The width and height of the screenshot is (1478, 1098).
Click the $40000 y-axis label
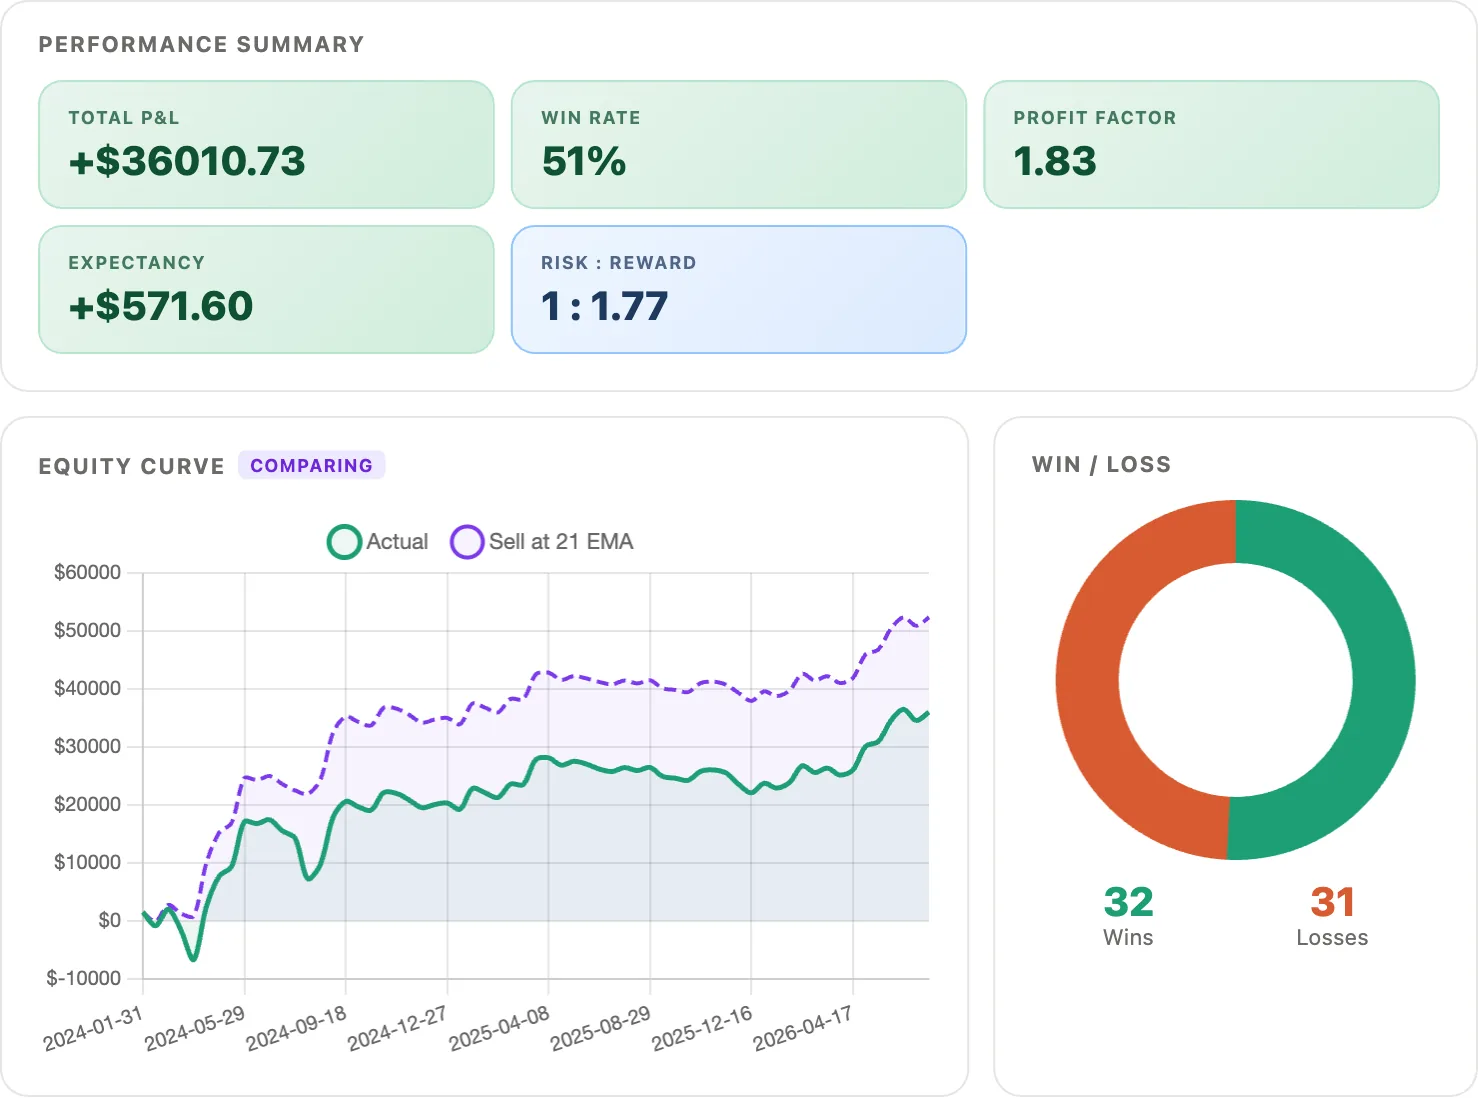[x=88, y=689]
